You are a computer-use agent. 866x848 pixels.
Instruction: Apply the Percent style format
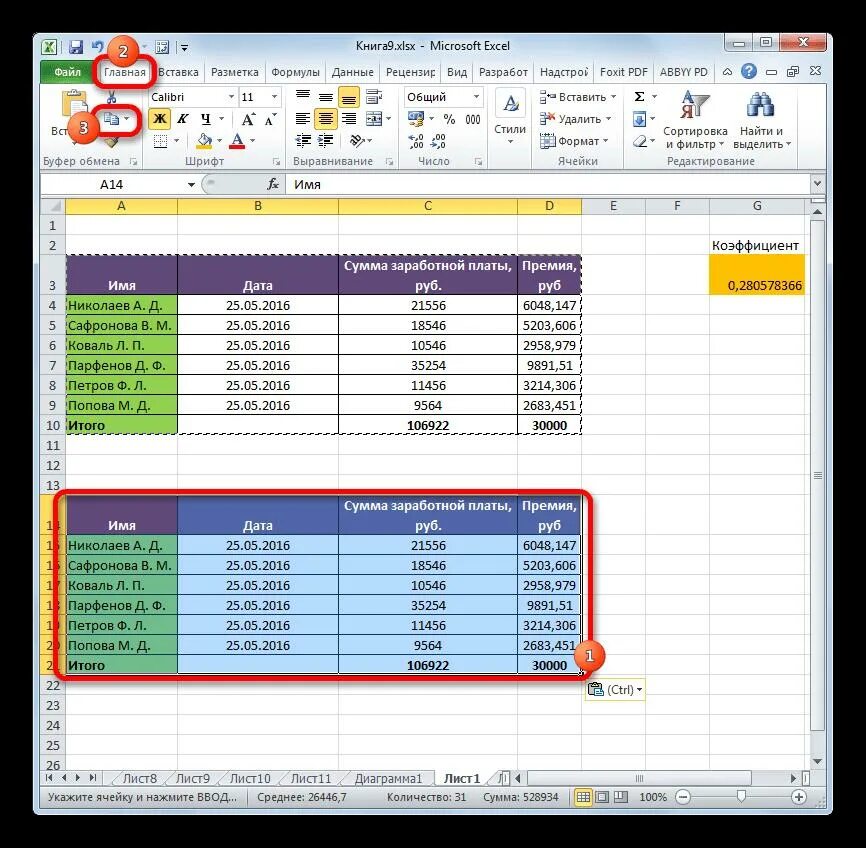pos(450,119)
